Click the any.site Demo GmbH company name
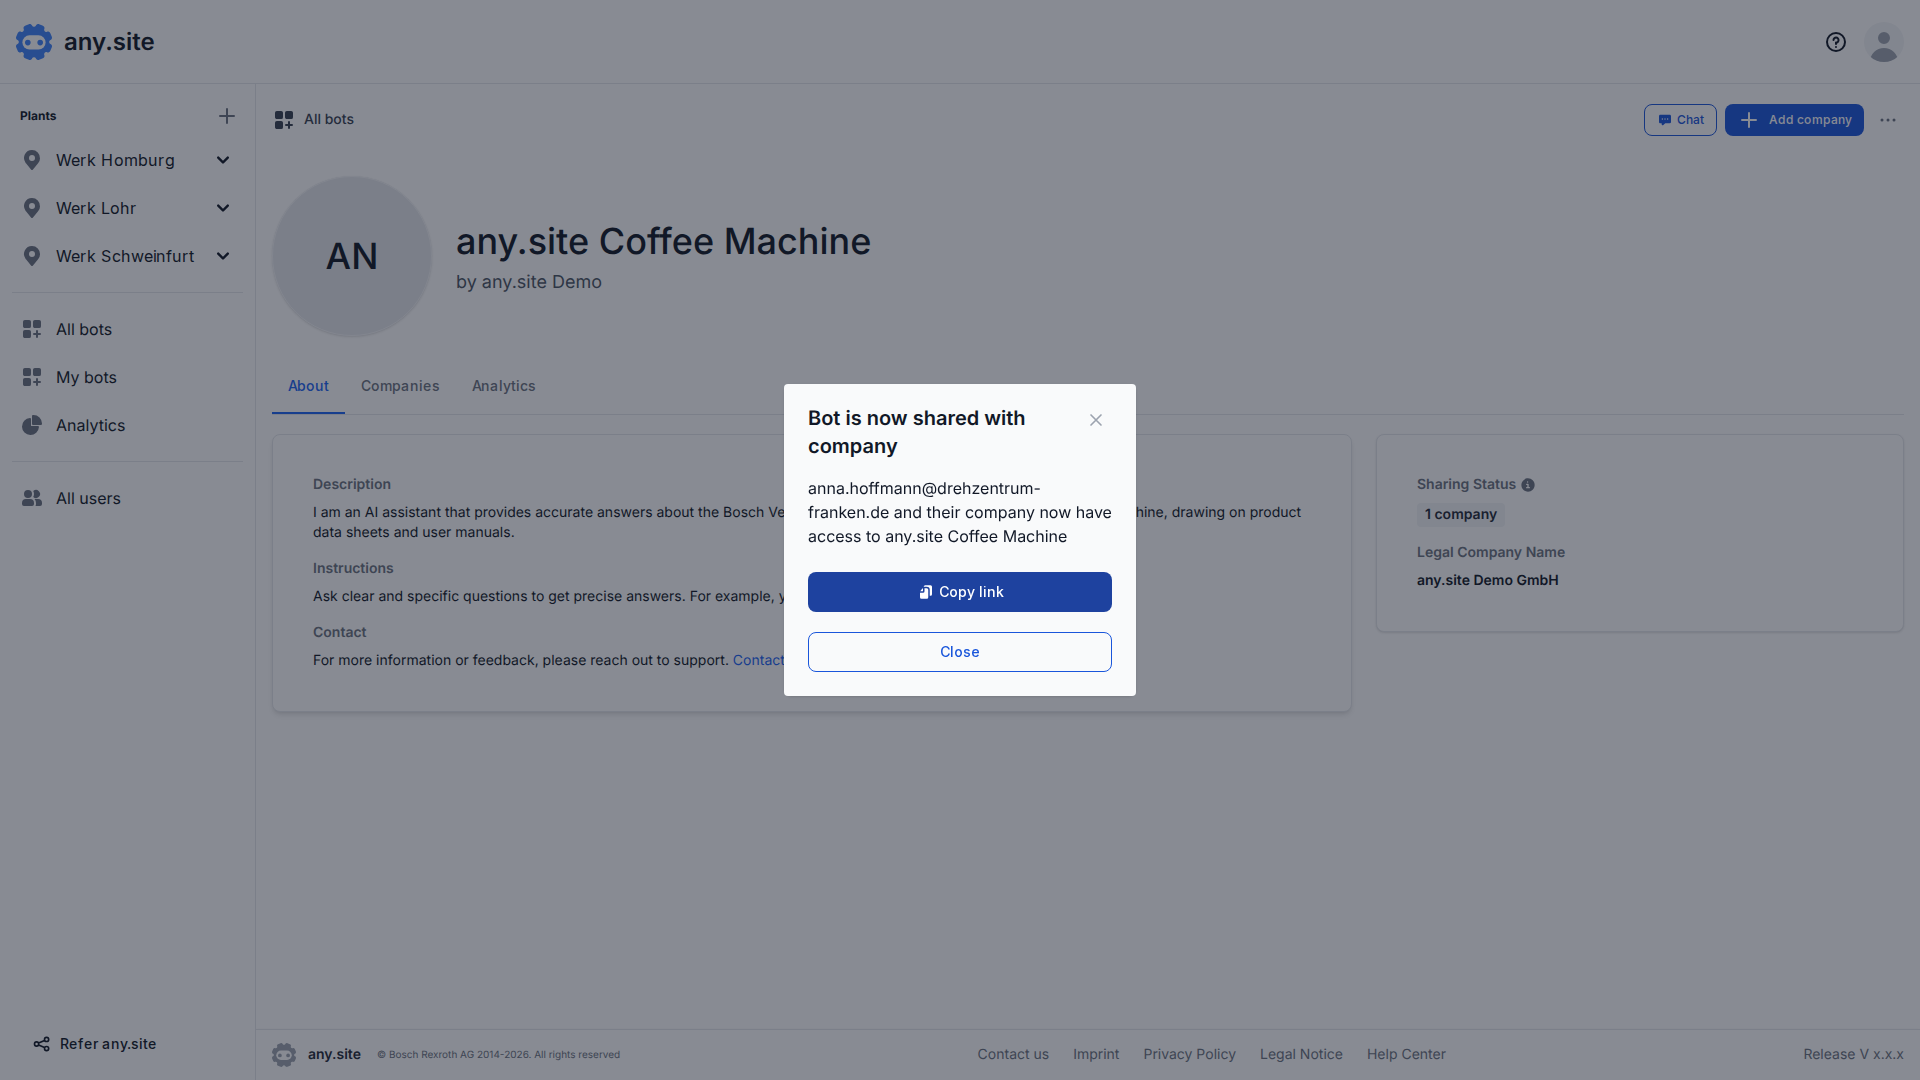This screenshot has height=1080, width=1920. pyautogui.click(x=1488, y=580)
